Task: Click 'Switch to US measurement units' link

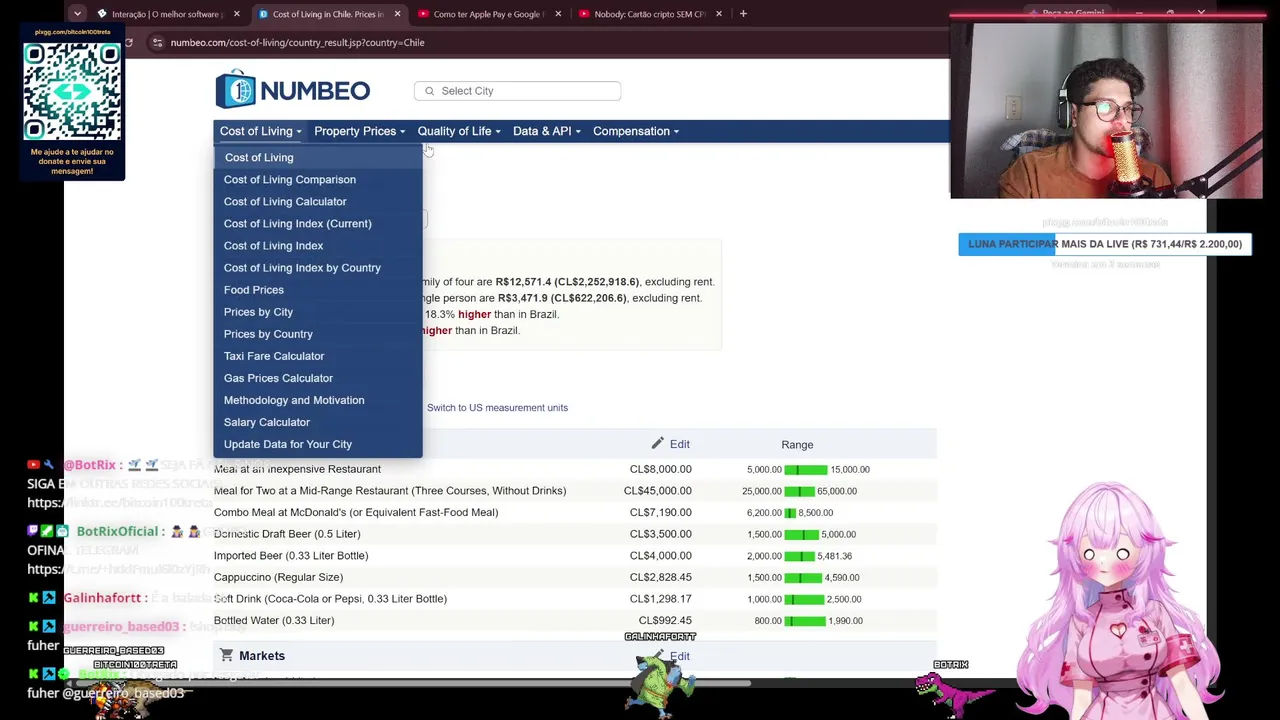Action: coord(497,407)
